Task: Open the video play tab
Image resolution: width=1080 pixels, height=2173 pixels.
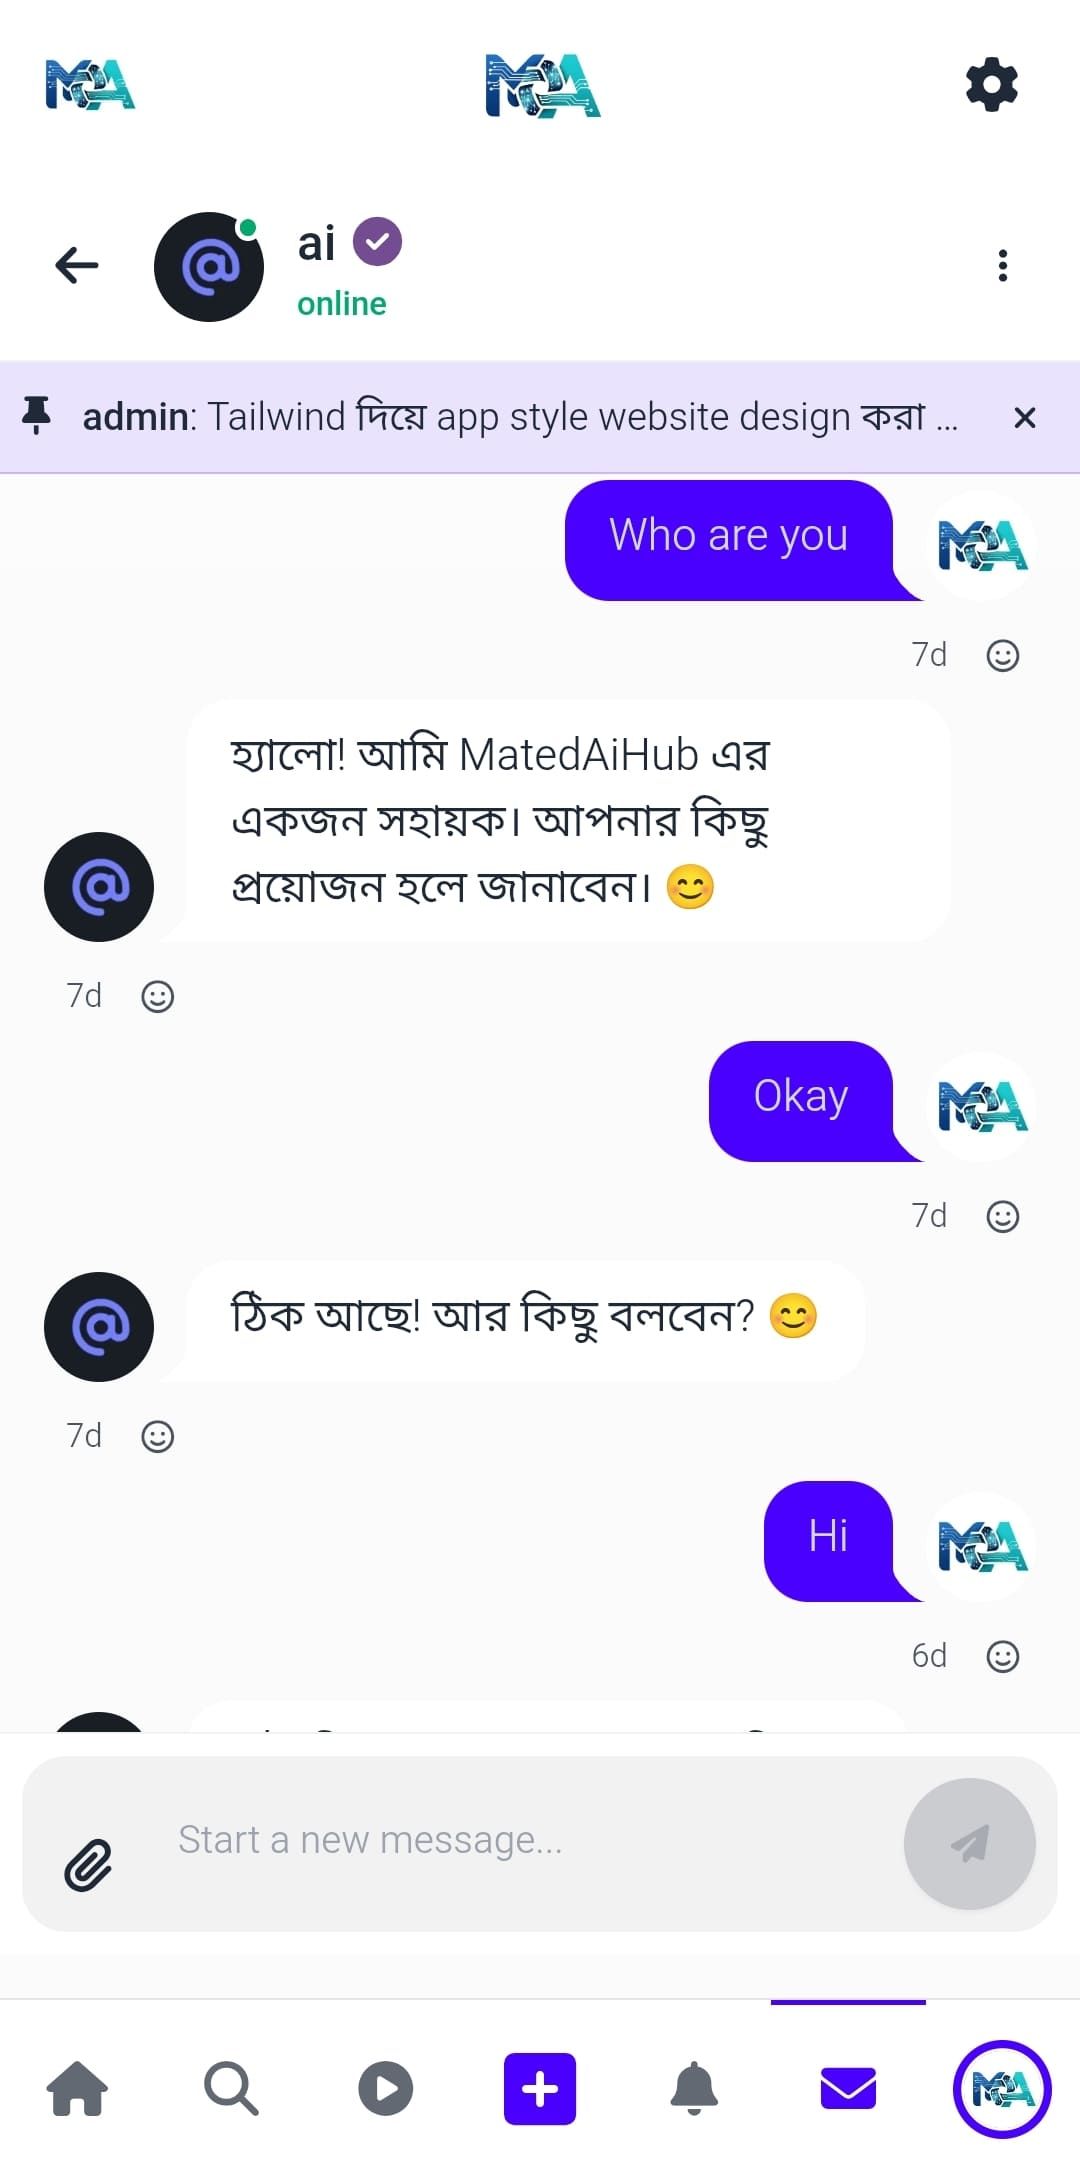Action: (x=385, y=2090)
